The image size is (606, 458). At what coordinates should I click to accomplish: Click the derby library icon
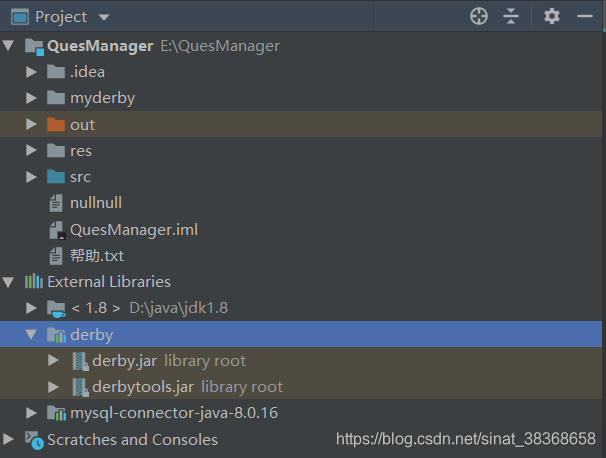pyautogui.click(x=56, y=335)
